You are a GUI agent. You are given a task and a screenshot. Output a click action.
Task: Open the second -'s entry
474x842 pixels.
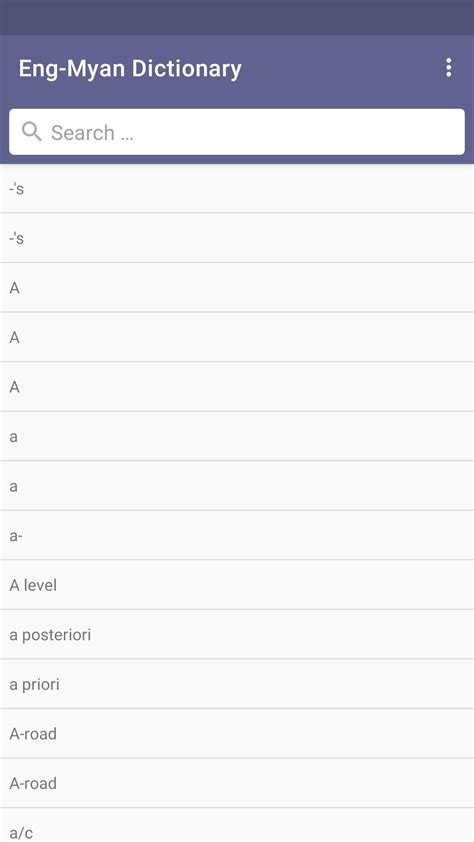(237, 238)
